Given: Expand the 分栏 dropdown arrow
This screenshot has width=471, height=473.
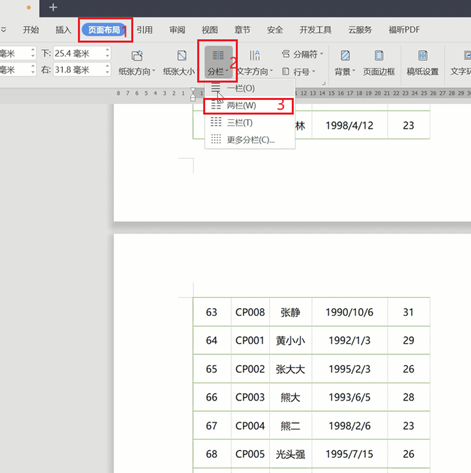Looking at the screenshot, I should 227,71.
